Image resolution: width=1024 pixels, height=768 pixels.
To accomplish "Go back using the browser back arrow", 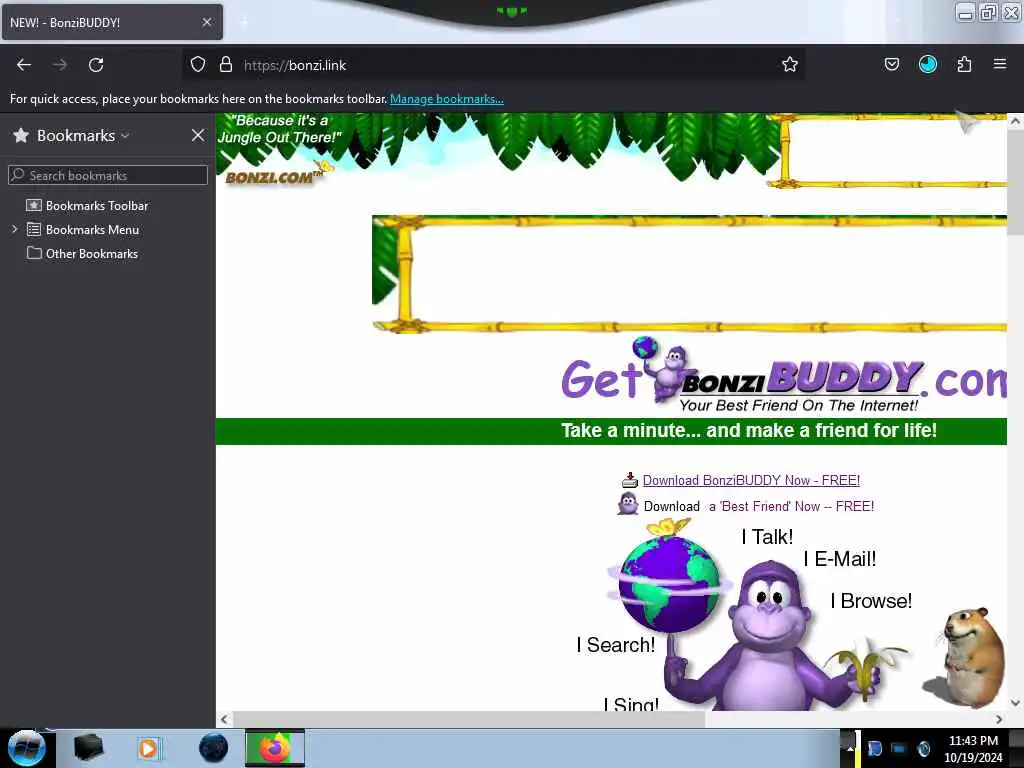I will coord(24,65).
